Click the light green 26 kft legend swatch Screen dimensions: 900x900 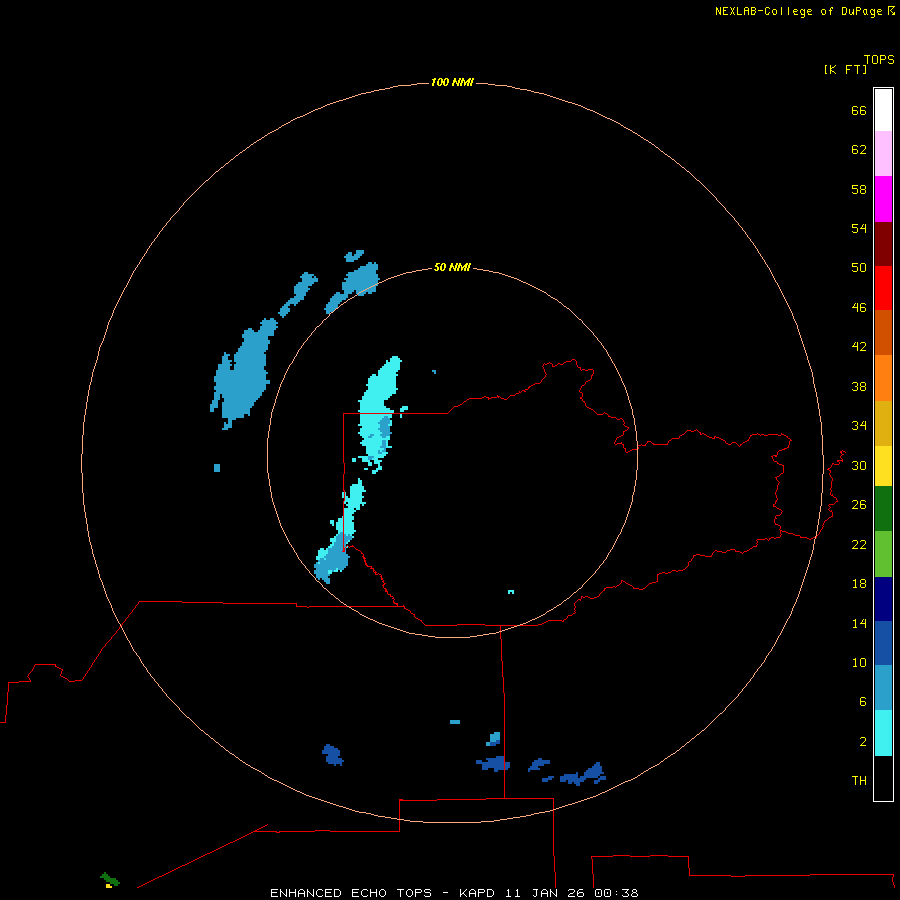883,554
